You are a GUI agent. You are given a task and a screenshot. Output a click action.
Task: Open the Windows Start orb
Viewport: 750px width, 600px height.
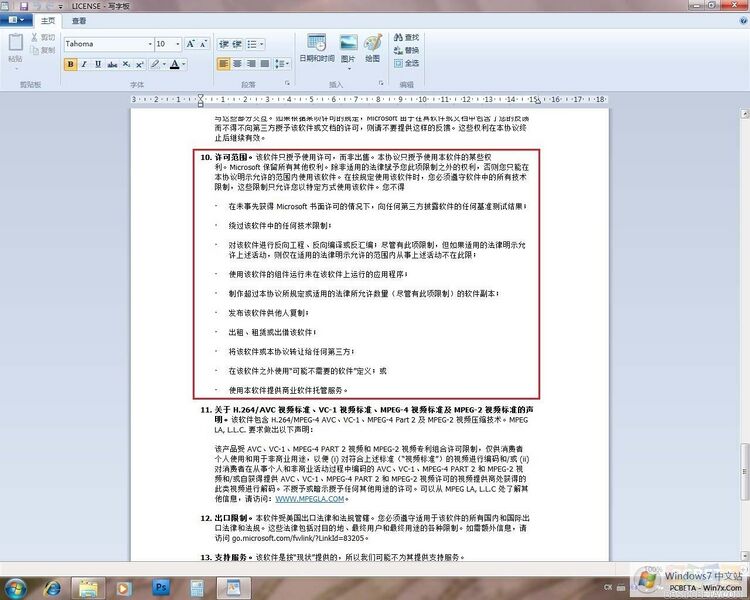[x=15, y=588]
